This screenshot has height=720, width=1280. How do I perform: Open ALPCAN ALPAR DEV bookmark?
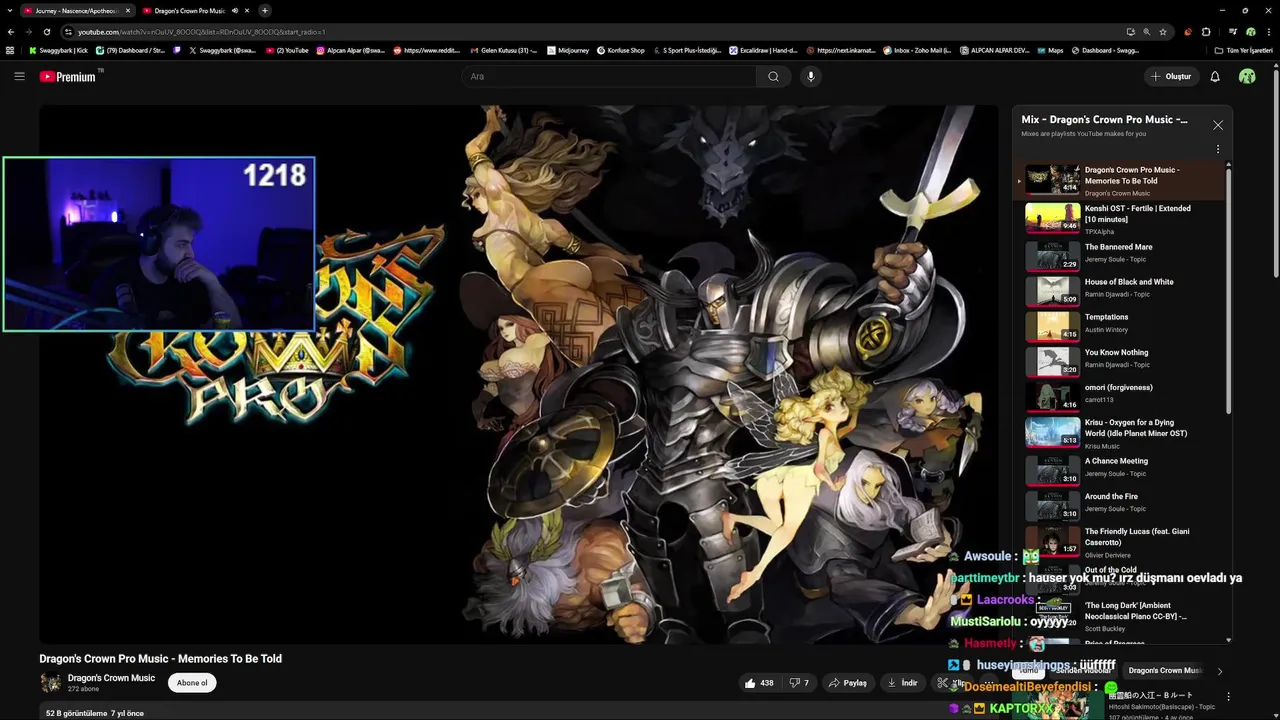coord(994,50)
